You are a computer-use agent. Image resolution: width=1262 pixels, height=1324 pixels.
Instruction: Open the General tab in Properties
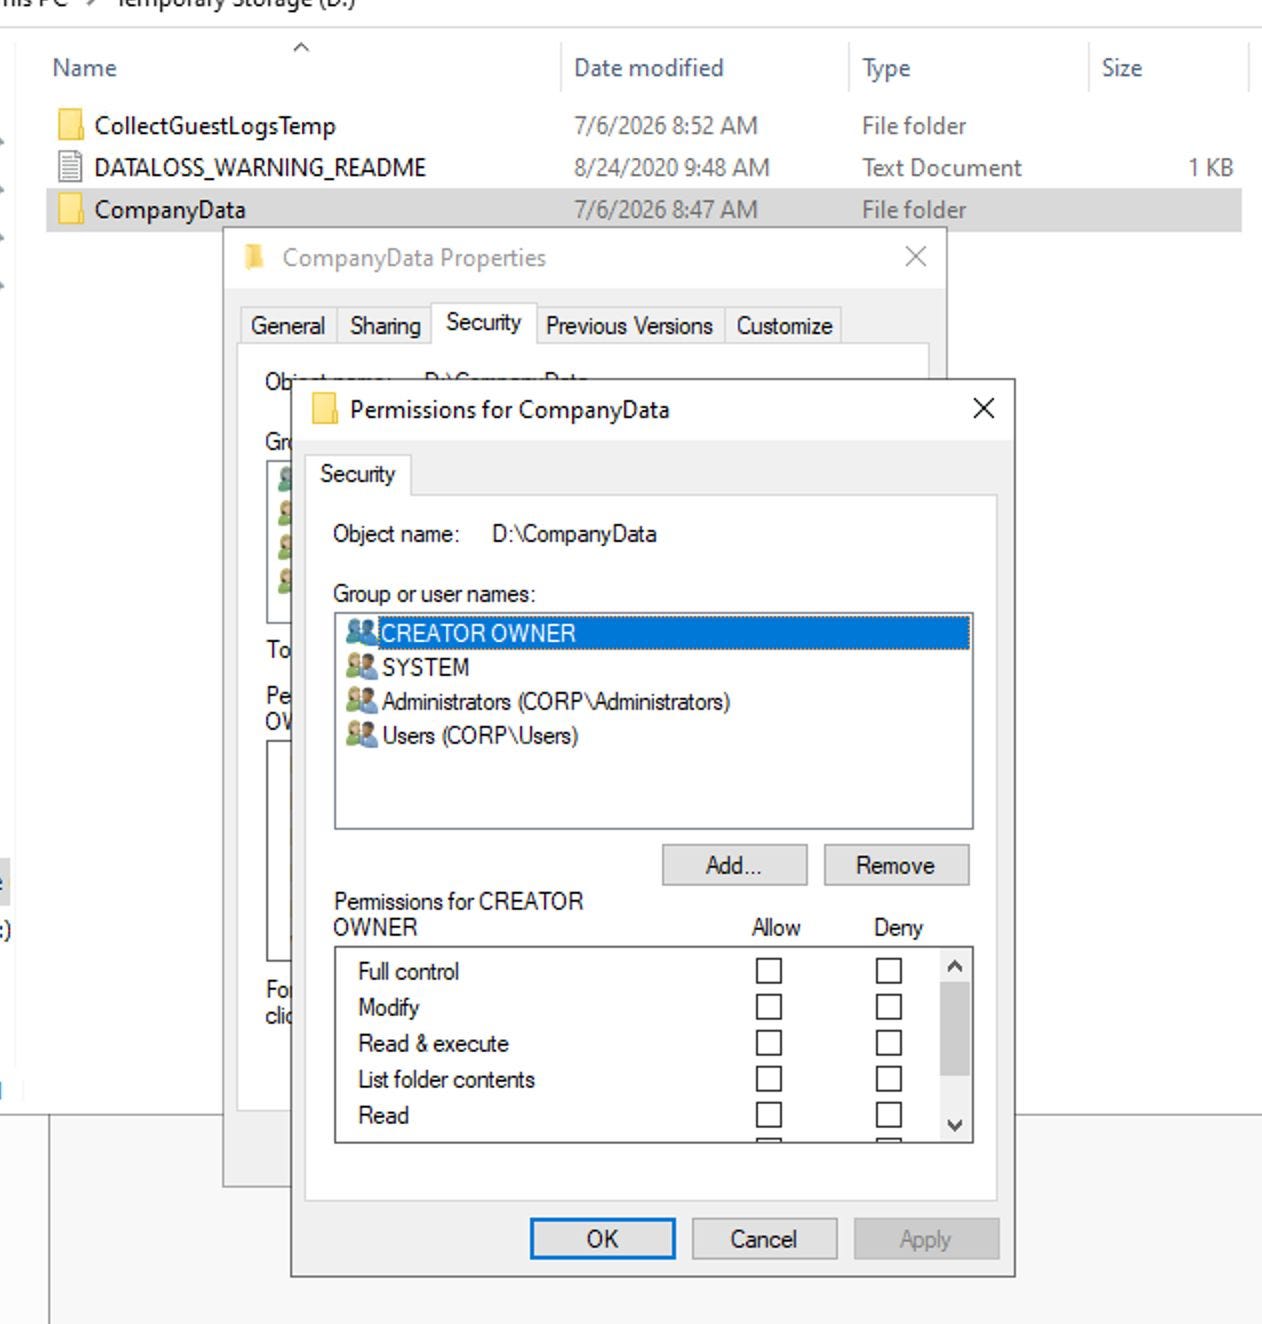tap(288, 326)
